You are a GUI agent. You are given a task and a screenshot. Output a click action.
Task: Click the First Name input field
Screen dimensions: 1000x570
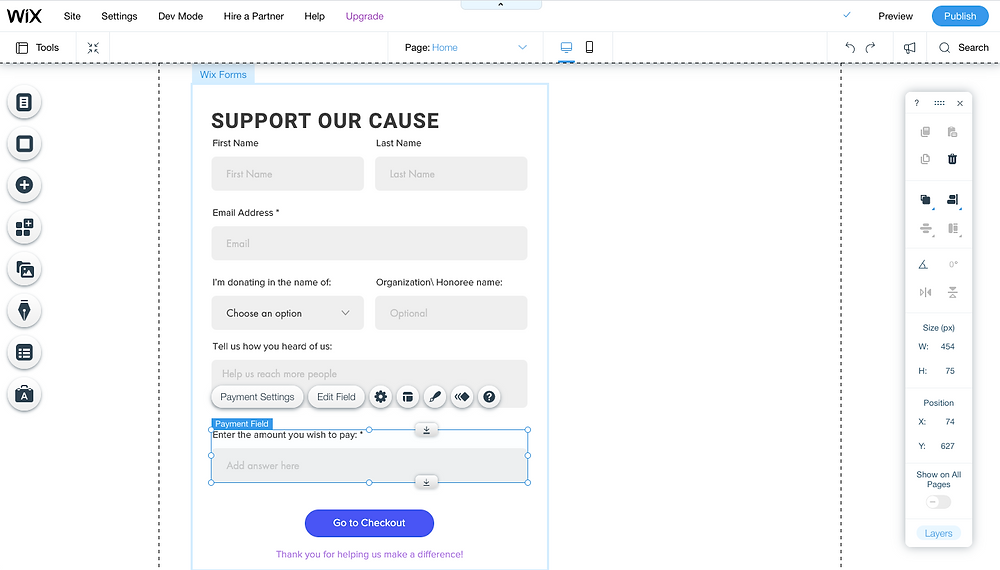tap(288, 173)
